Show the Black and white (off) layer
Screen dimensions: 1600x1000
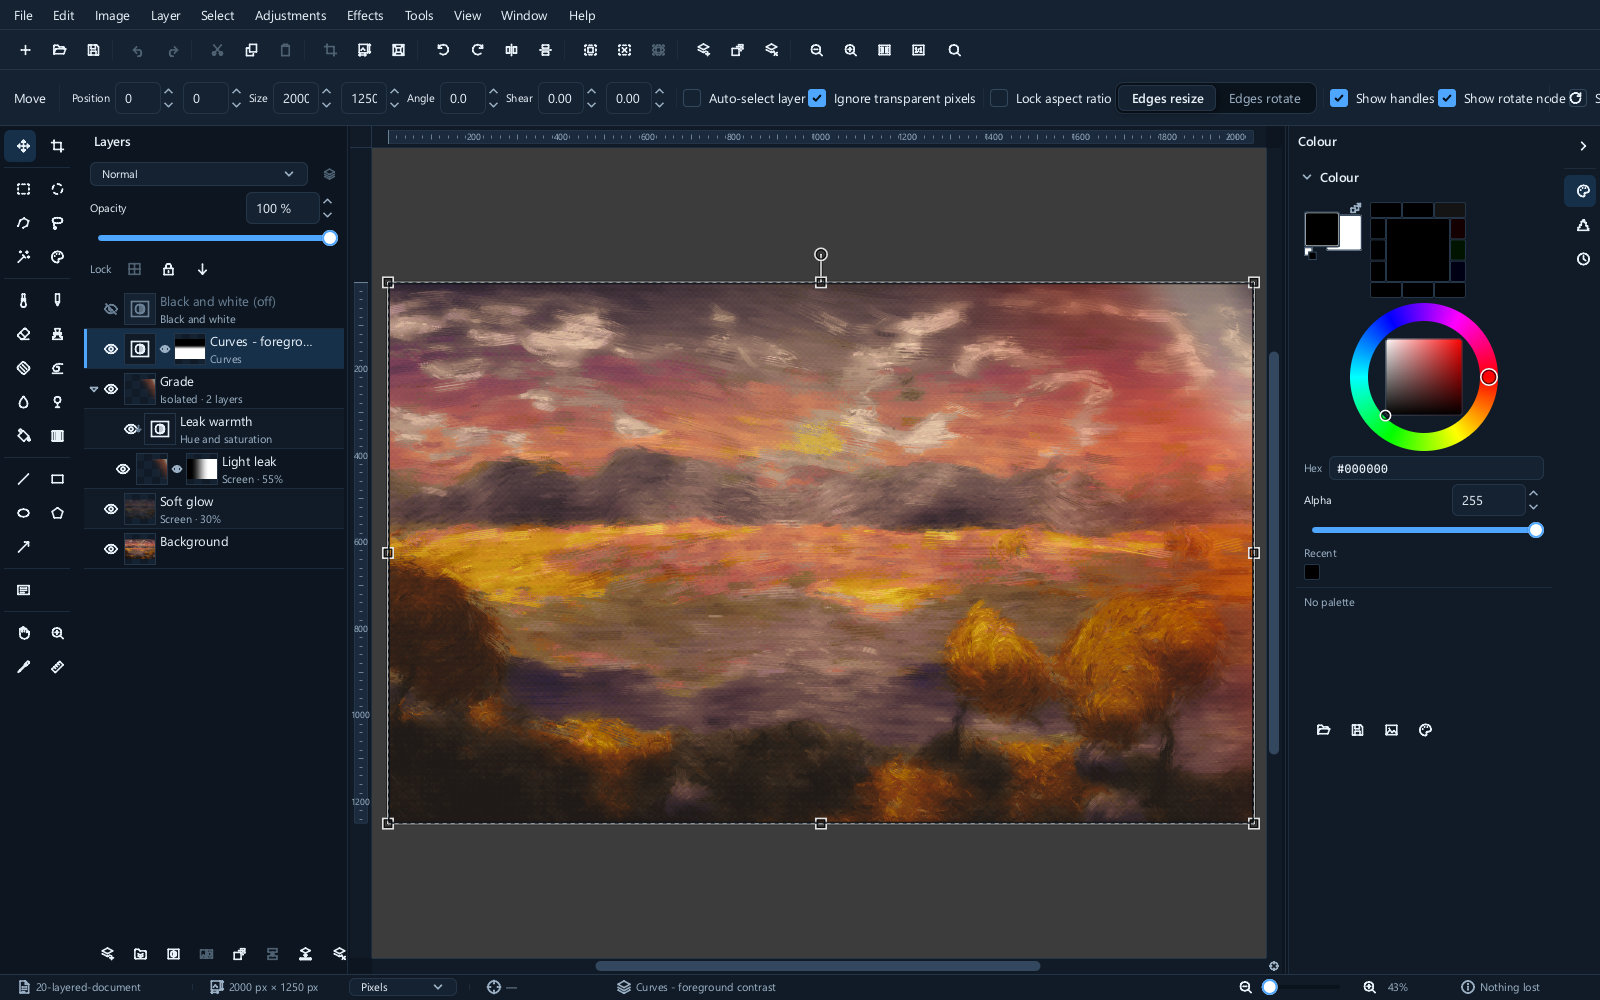point(111,309)
